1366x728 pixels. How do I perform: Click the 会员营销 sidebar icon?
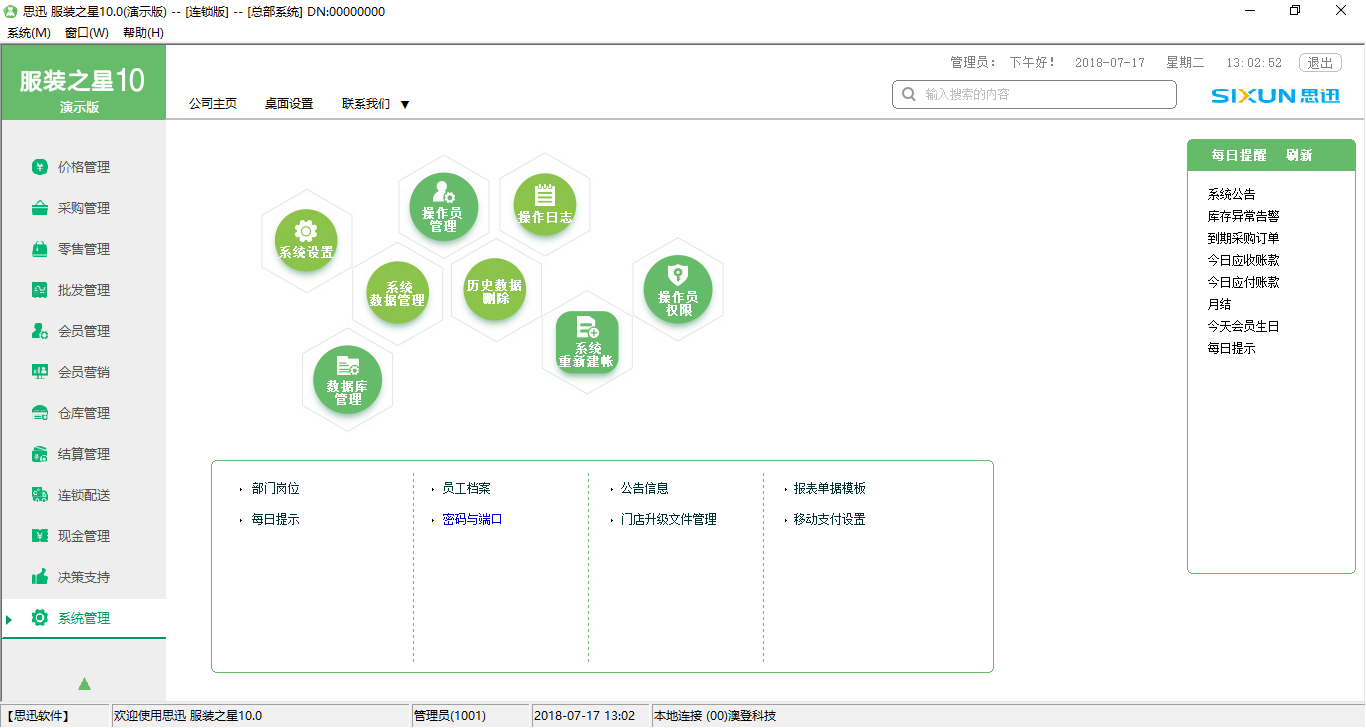tap(40, 372)
